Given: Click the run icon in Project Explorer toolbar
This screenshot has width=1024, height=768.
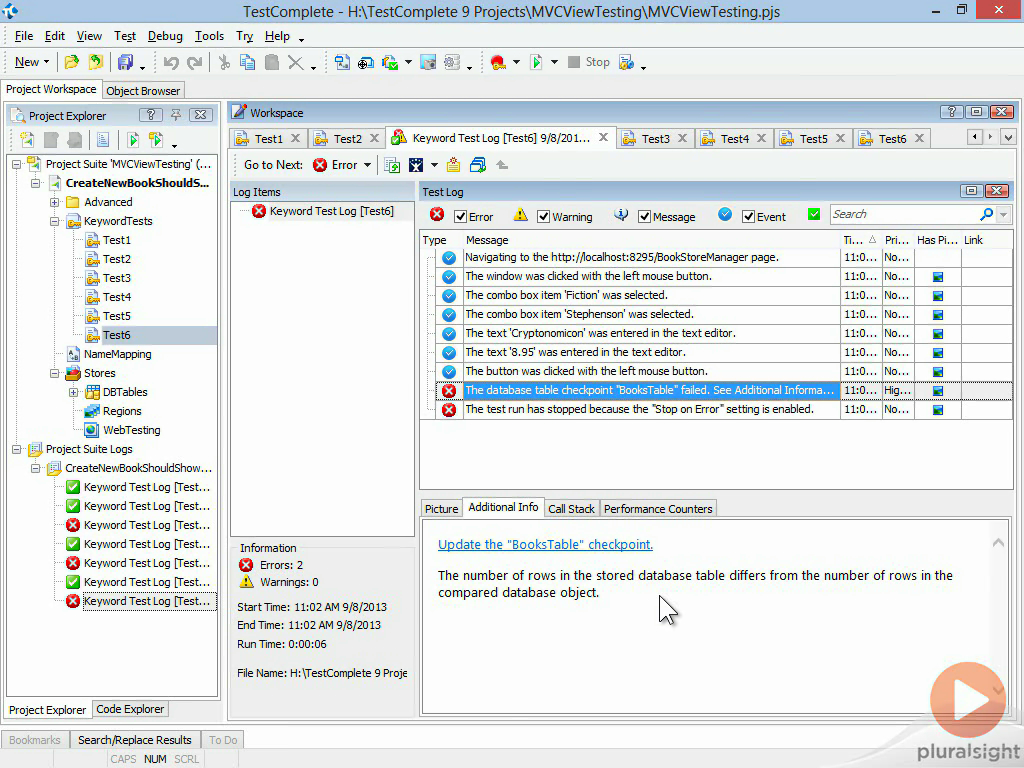Looking at the screenshot, I should click(133, 139).
